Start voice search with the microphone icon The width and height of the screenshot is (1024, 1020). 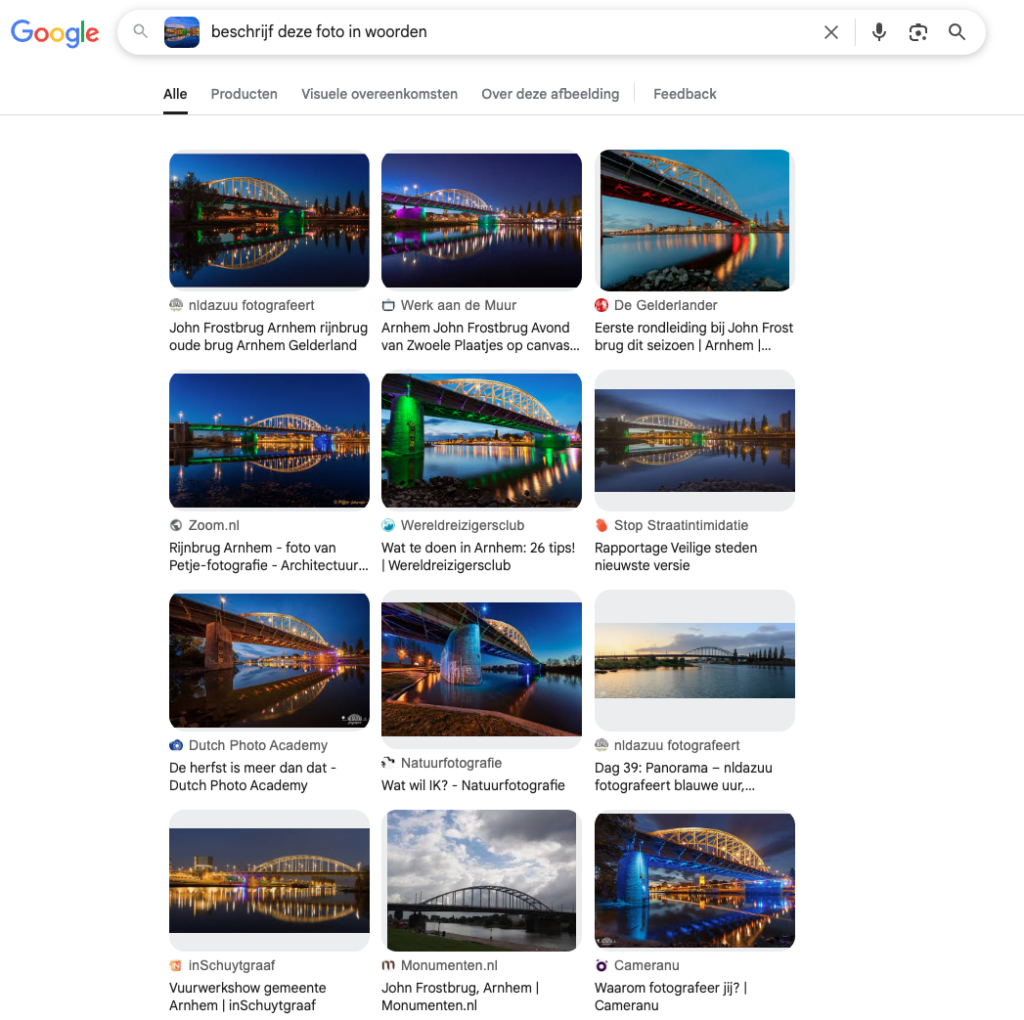(x=879, y=32)
